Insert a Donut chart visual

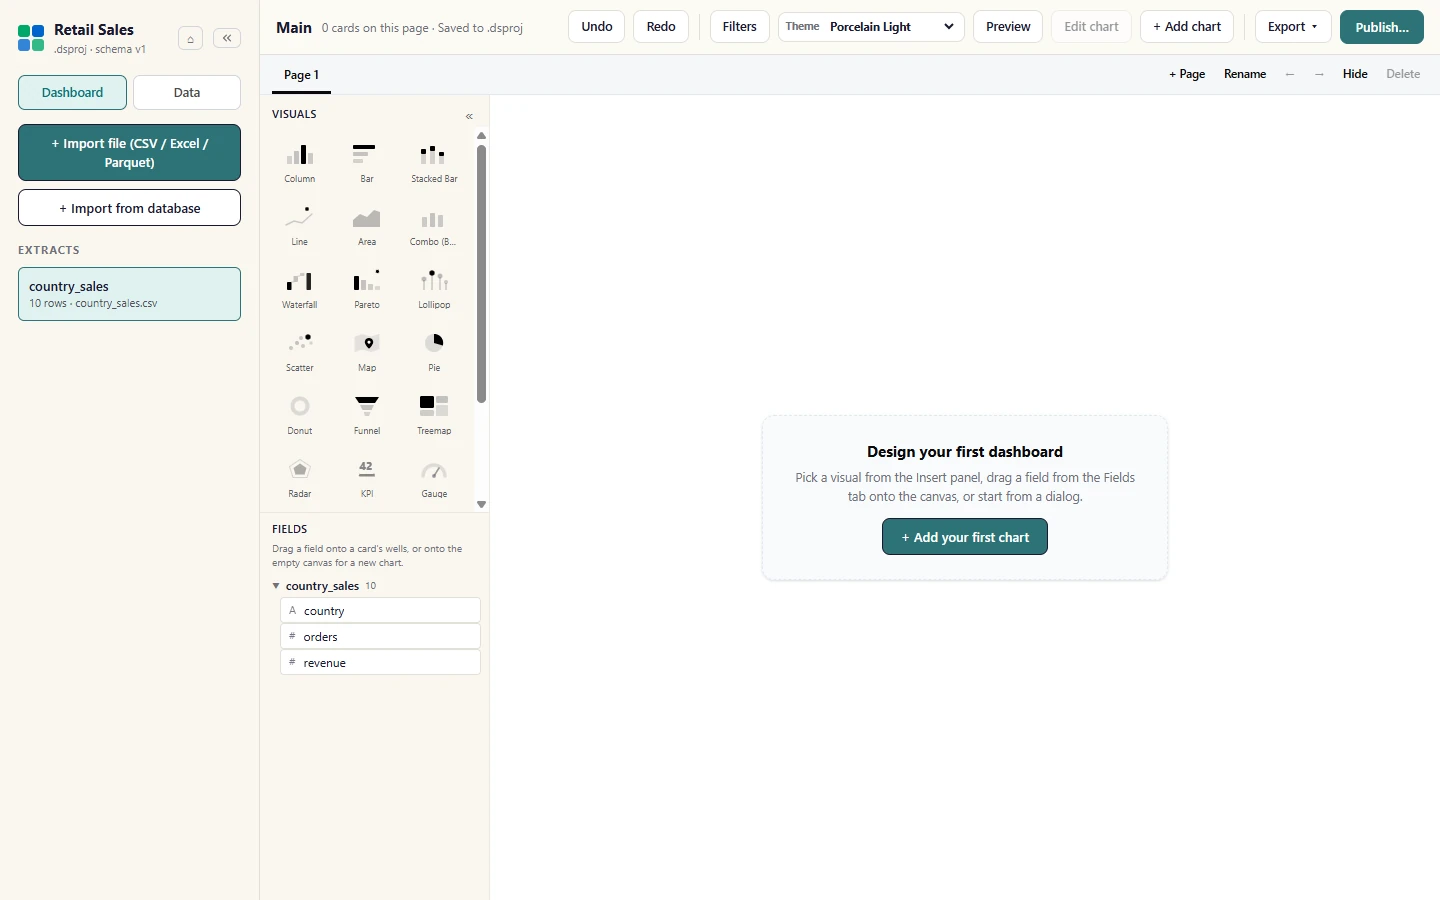[300, 415]
